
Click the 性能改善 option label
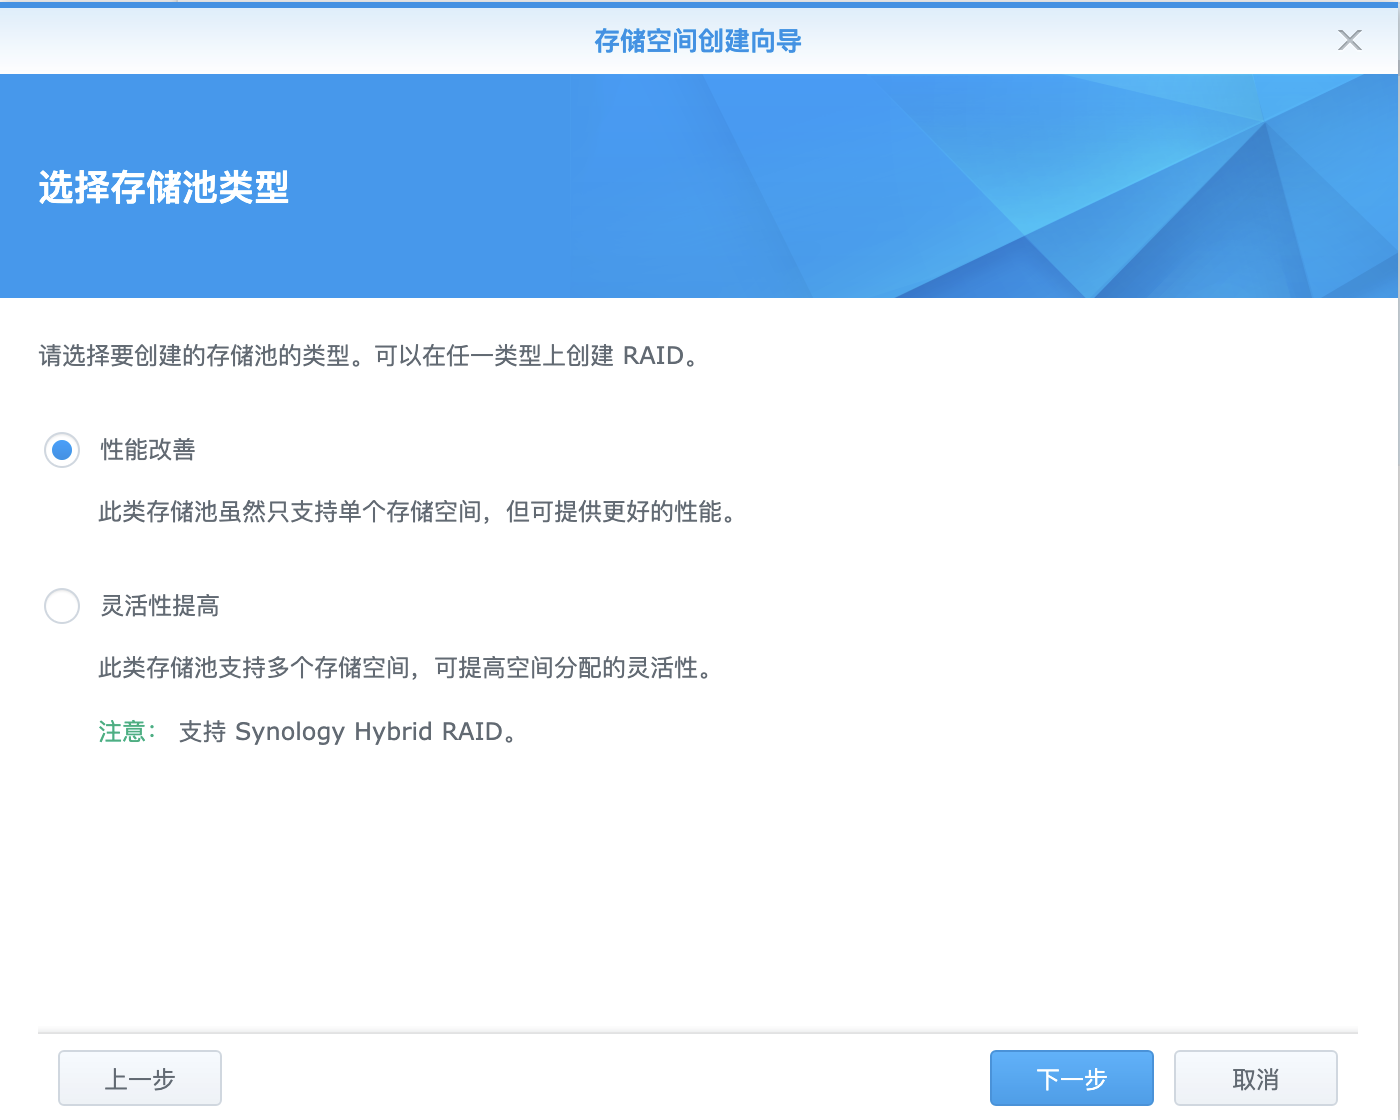pos(148,450)
